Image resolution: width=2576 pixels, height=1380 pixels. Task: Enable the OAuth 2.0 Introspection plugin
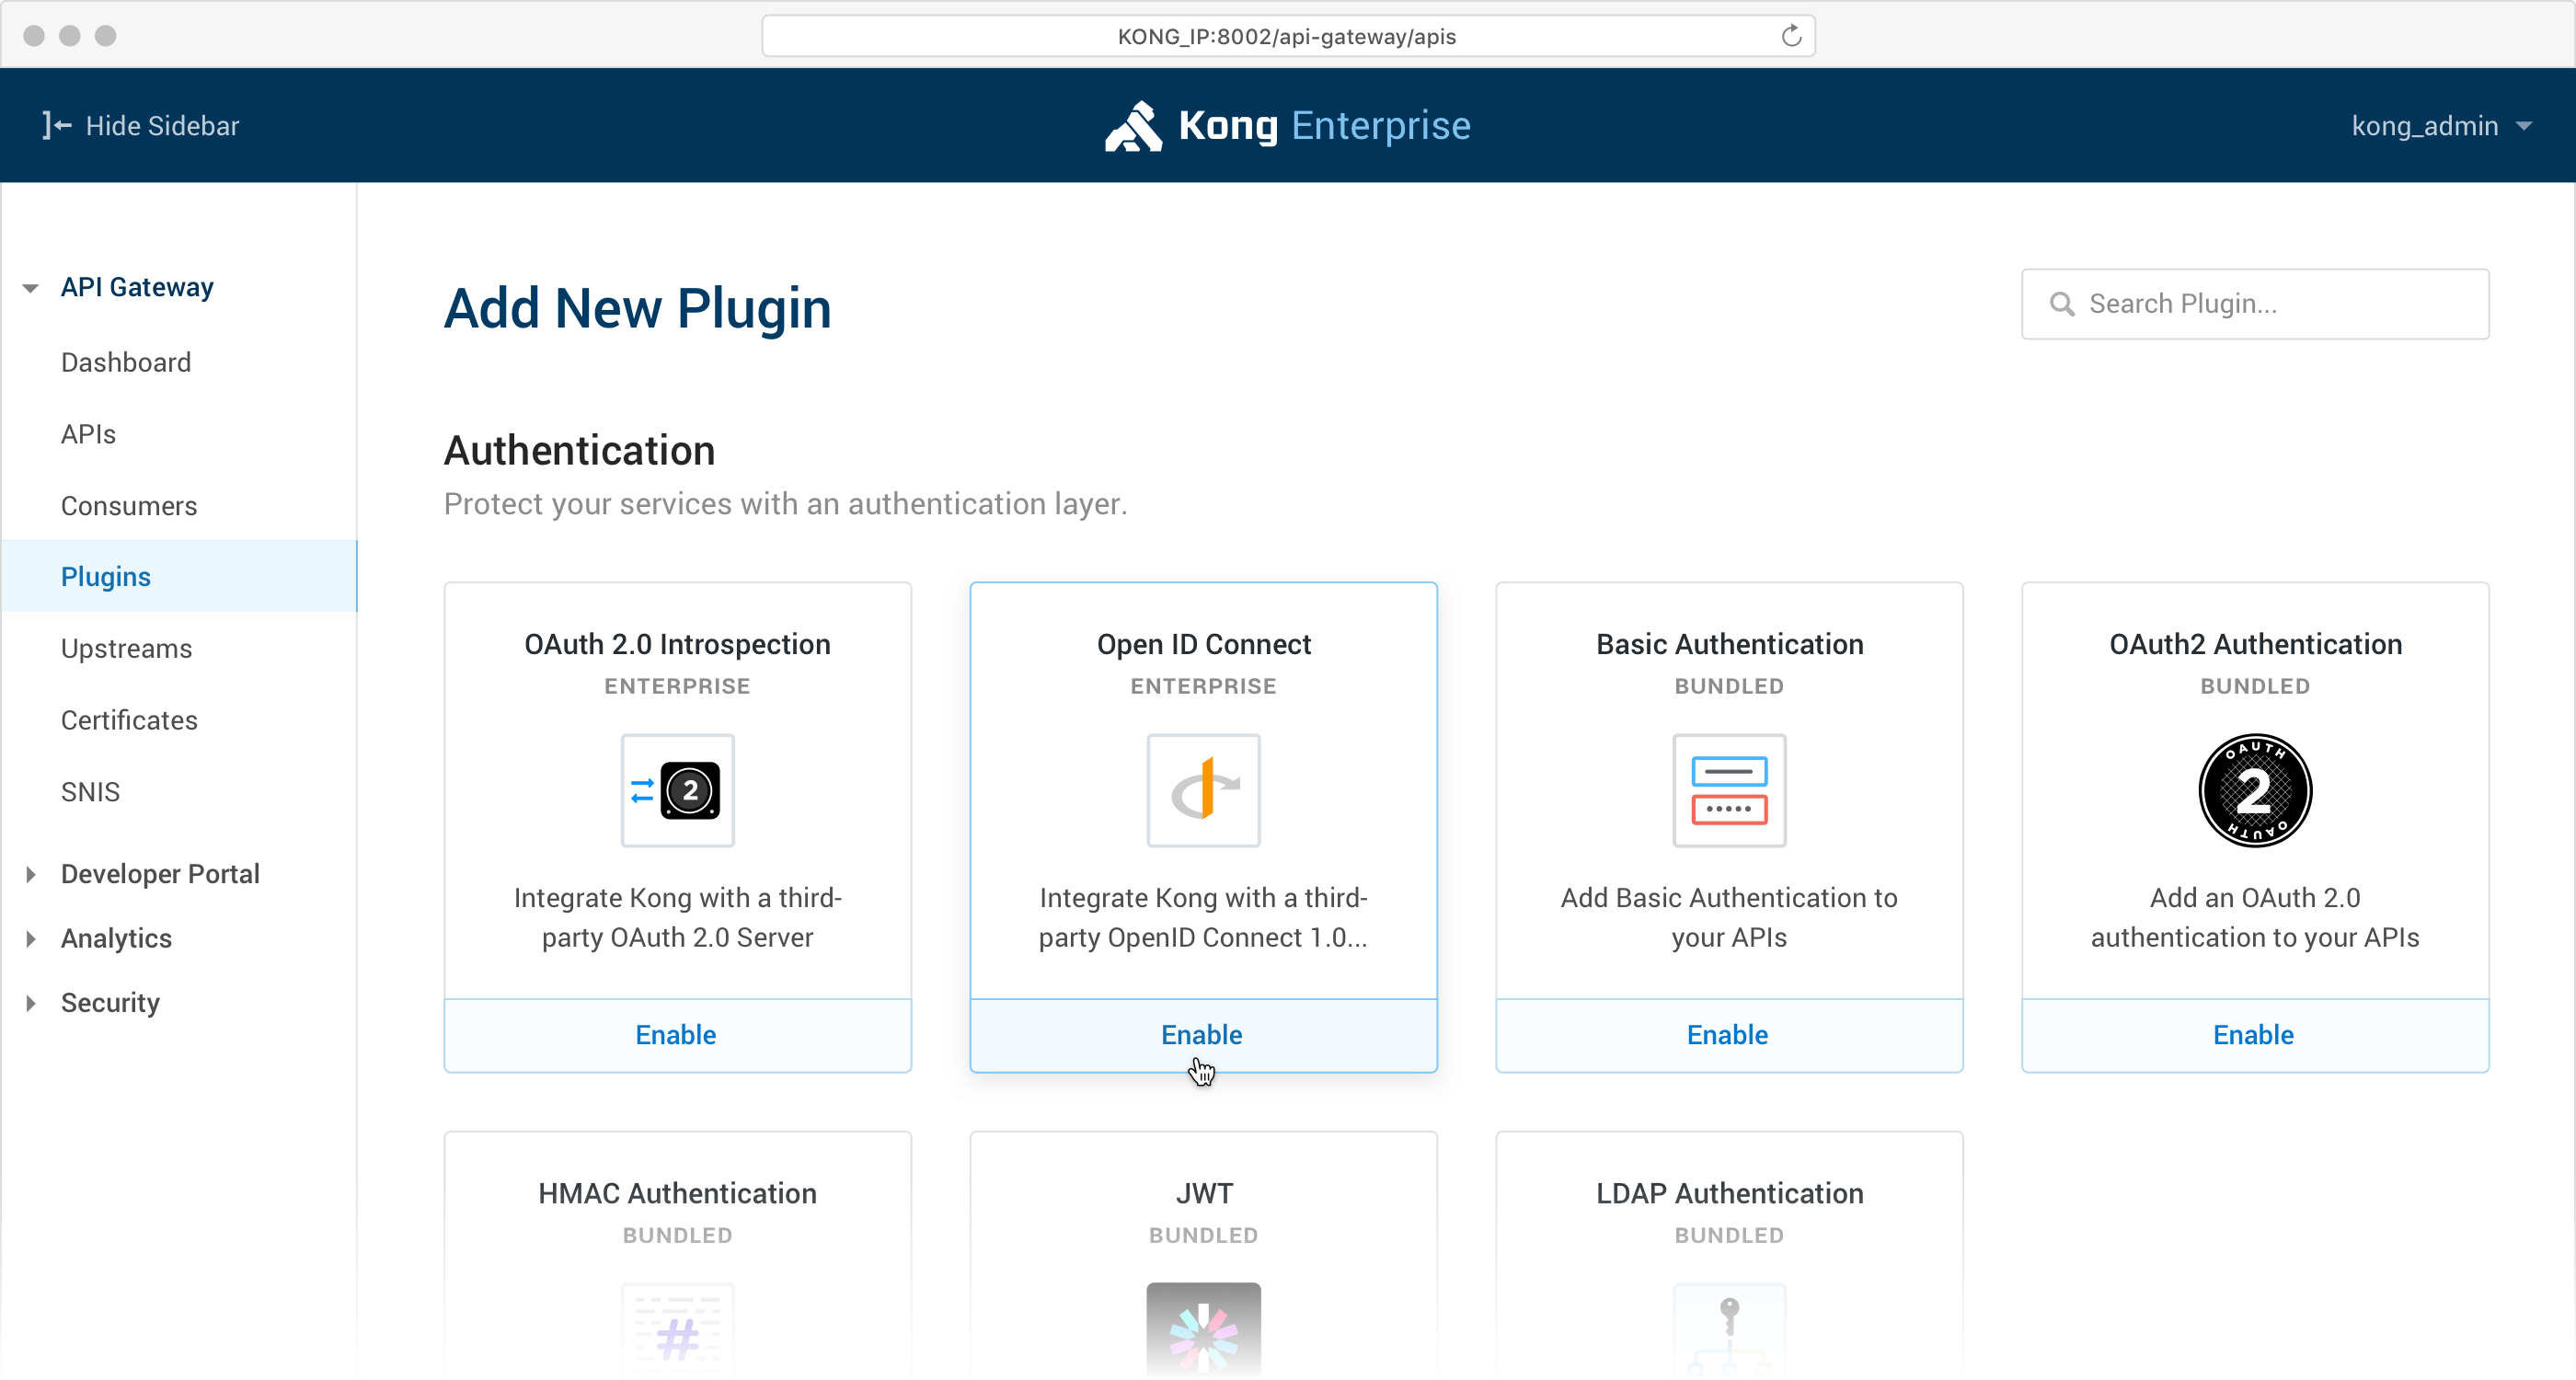click(677, 1035)
